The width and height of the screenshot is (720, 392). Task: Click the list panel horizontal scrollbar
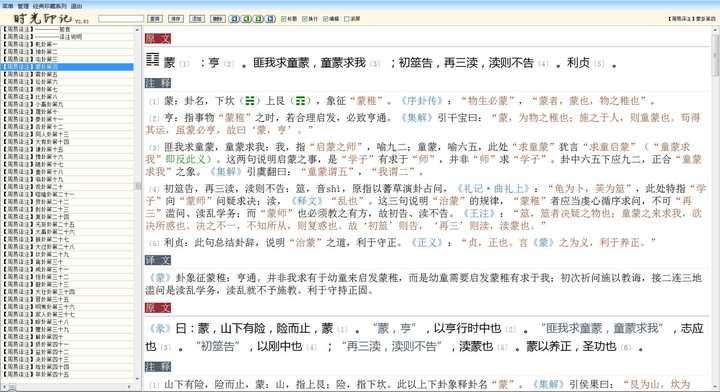(67, 387)
